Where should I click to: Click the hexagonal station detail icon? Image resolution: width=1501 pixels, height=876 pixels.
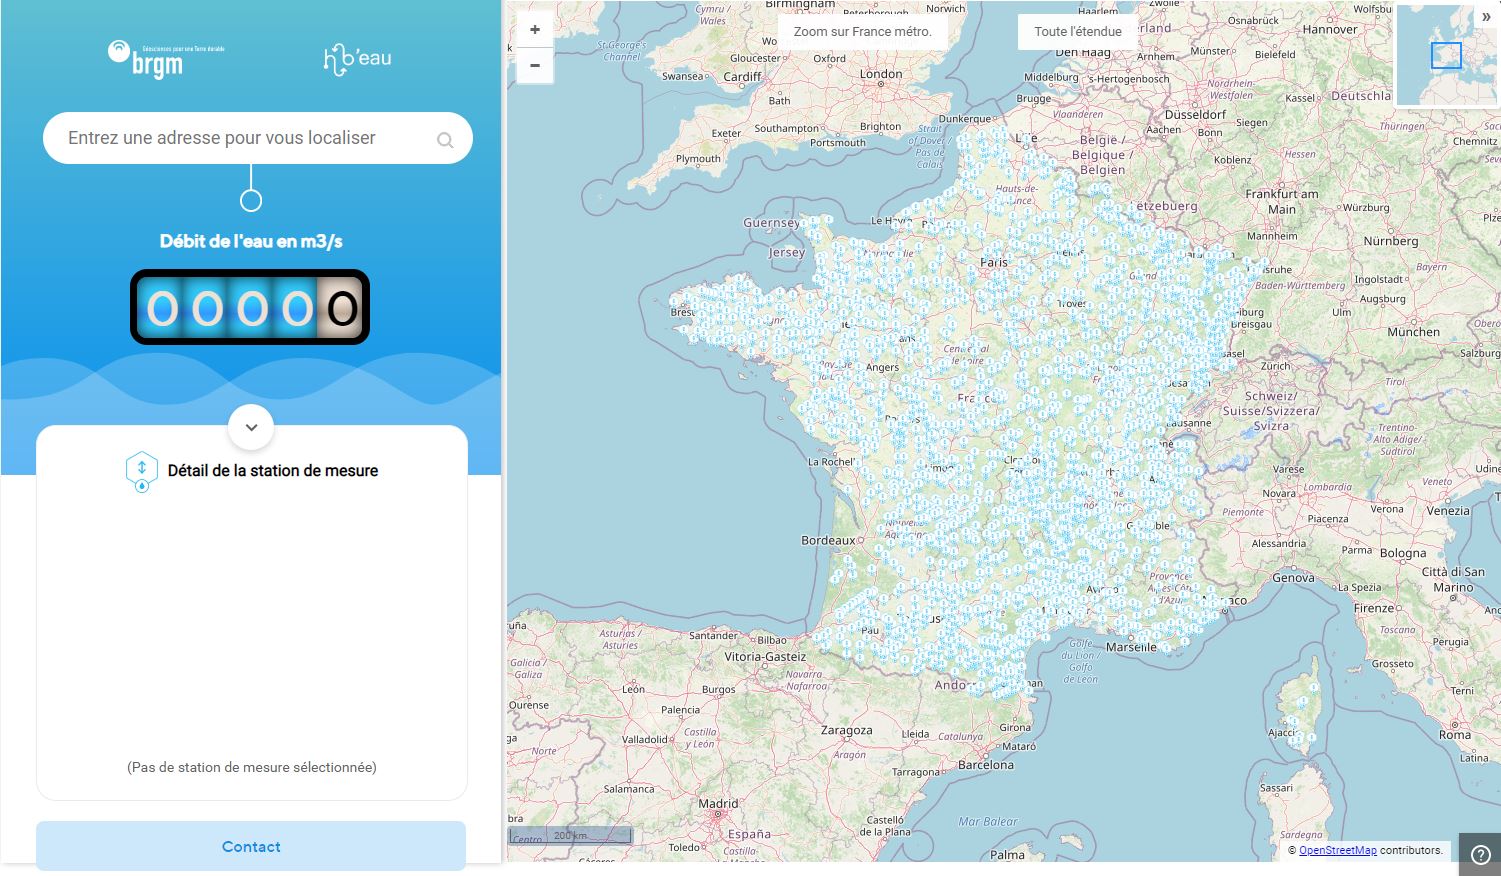(x=142, y=471)
